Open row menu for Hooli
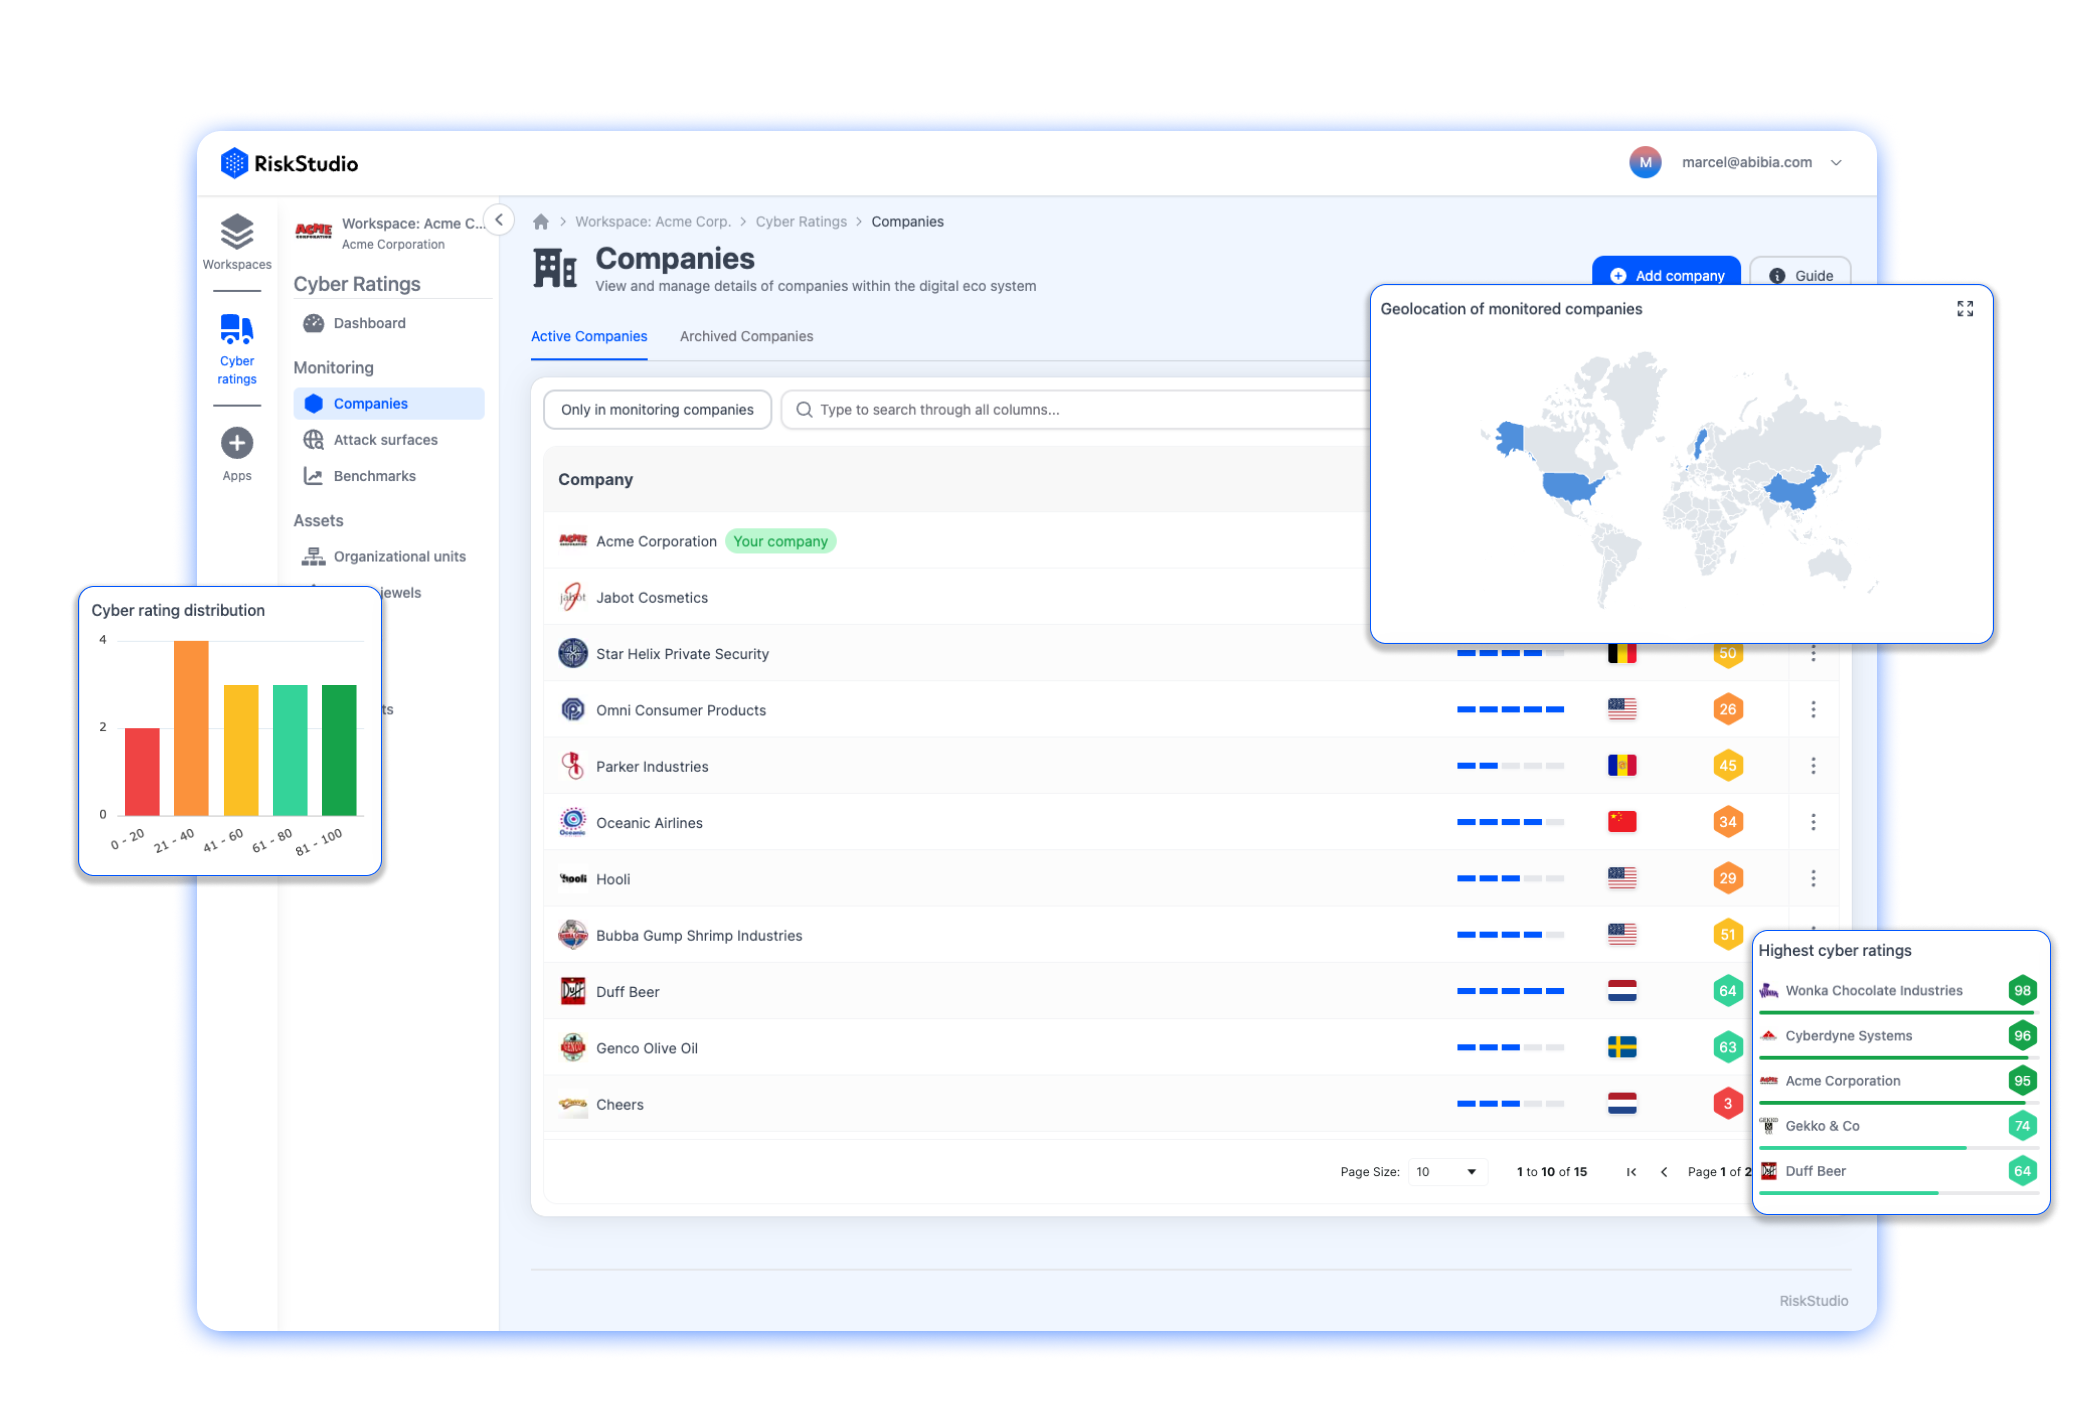 tap(1813, 879)
